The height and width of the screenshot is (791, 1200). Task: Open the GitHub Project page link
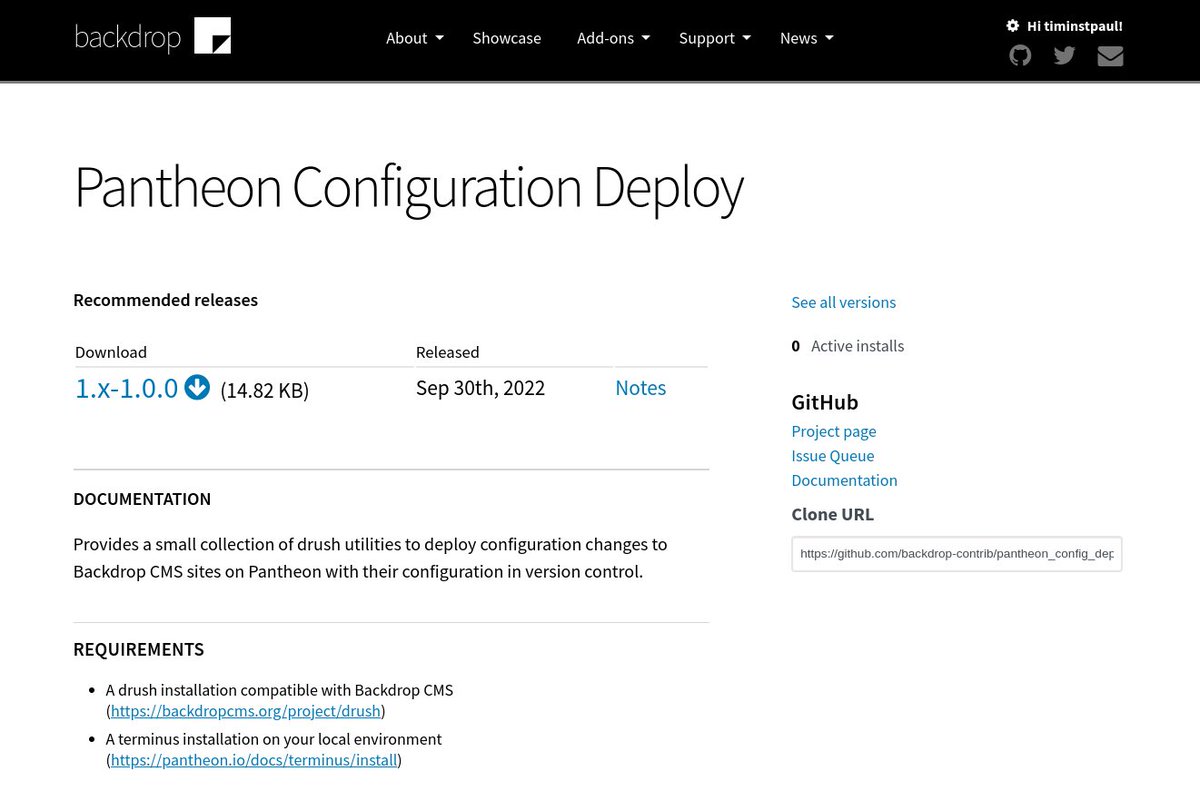834,431
